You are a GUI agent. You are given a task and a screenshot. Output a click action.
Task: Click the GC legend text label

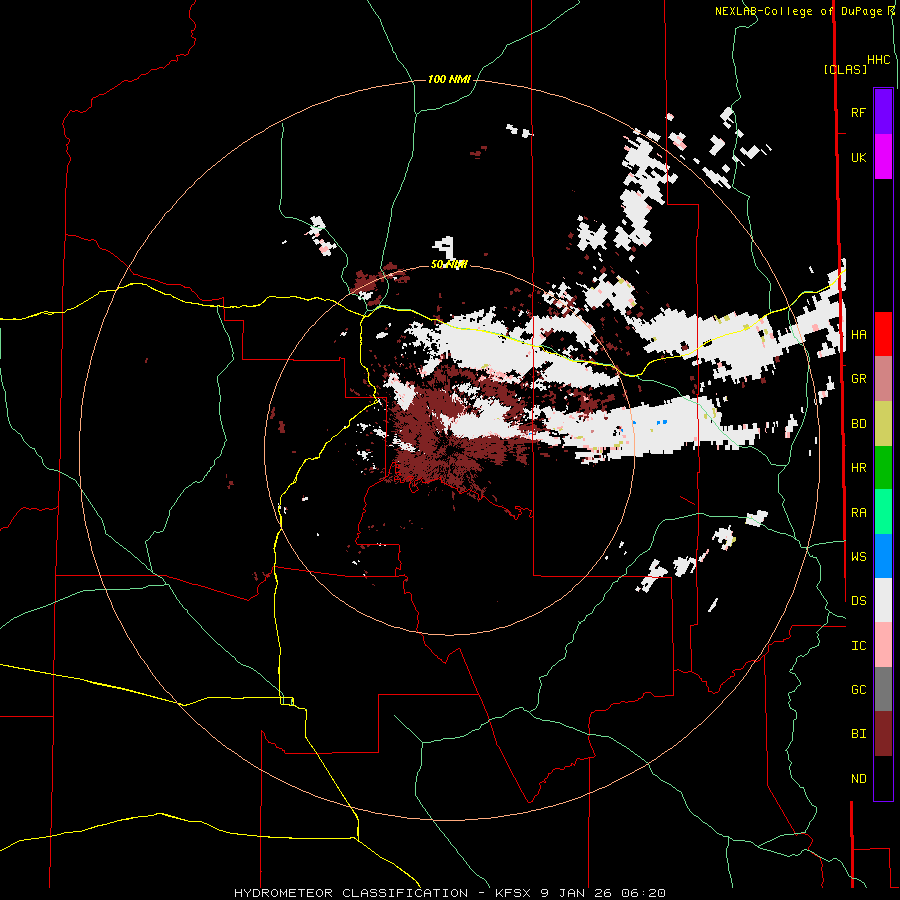tap(858, 690)
